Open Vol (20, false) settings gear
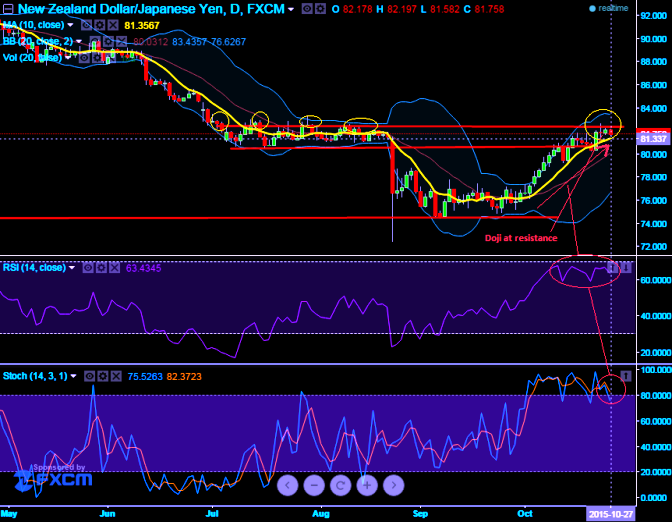 pos(97,57)
